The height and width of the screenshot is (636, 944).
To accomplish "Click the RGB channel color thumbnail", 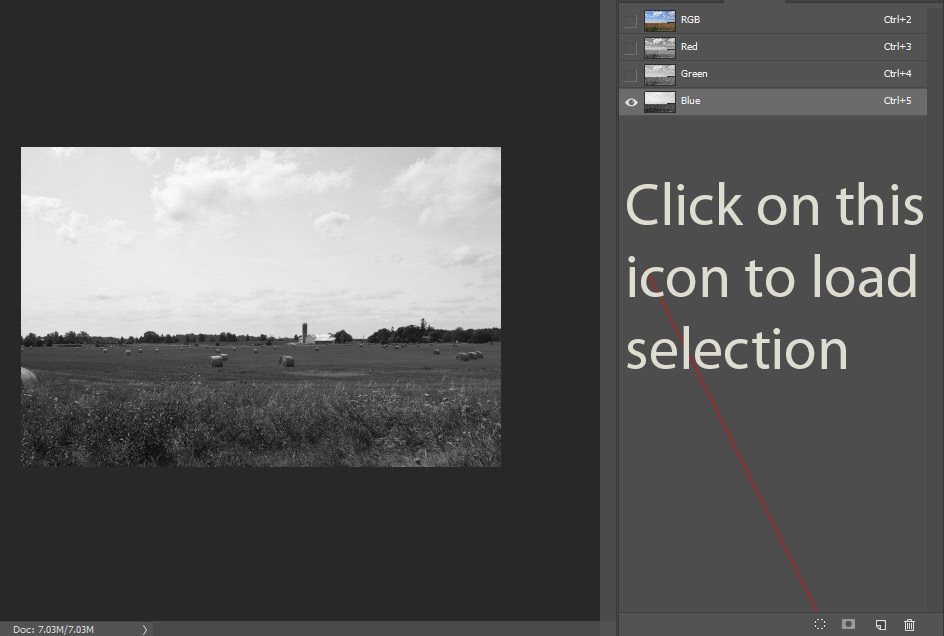I will tap(660, 20).
